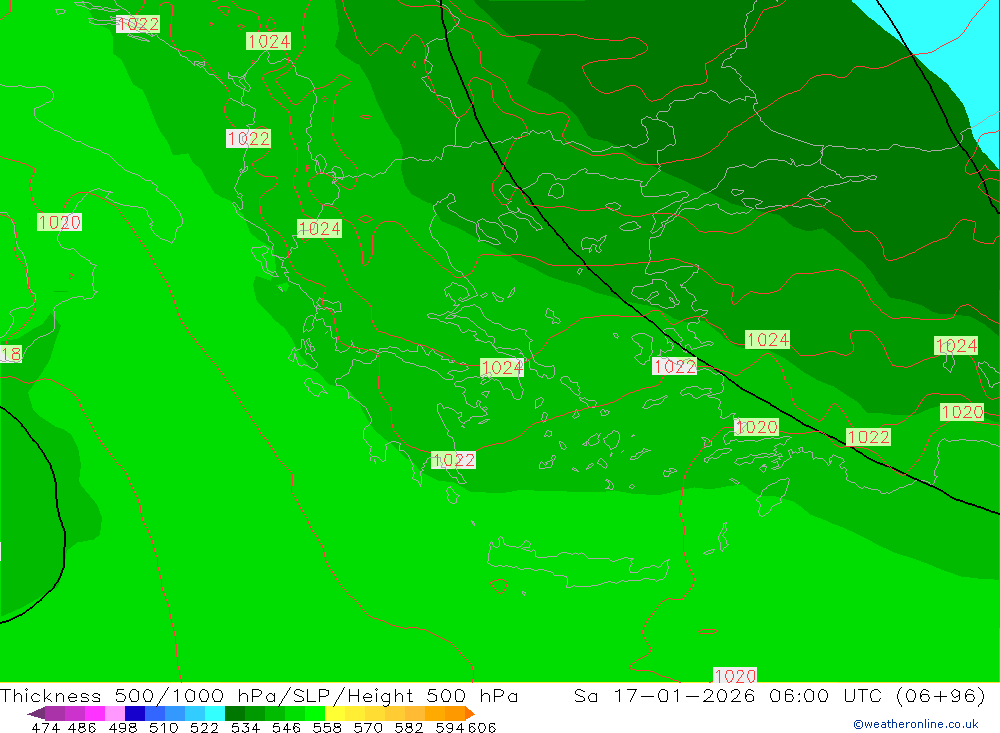Viewport: 1000px width, 733px height.
Task: Click the legend value 510
Action: click(164, 727)
